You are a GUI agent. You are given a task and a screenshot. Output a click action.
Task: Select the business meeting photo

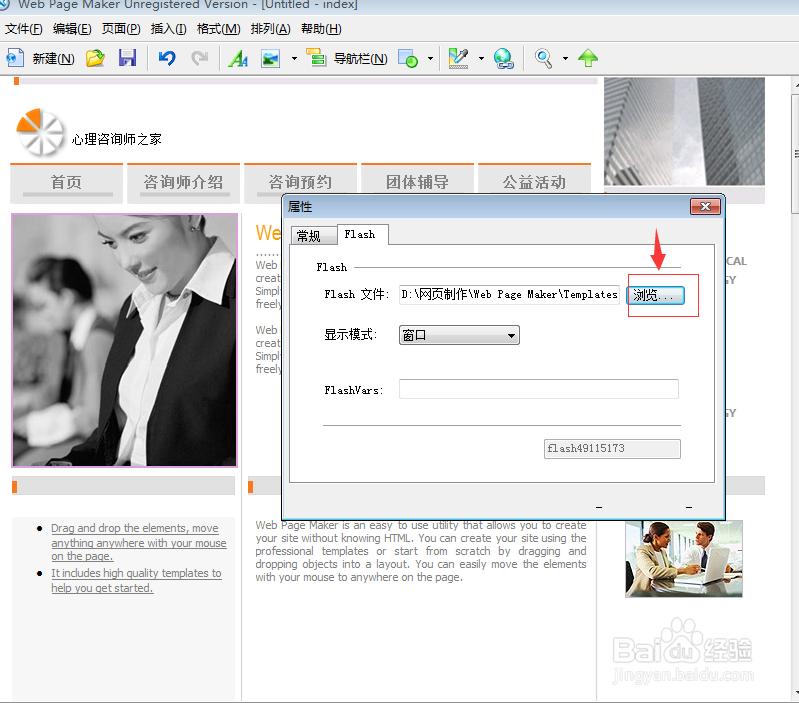[x=684, y=558]
